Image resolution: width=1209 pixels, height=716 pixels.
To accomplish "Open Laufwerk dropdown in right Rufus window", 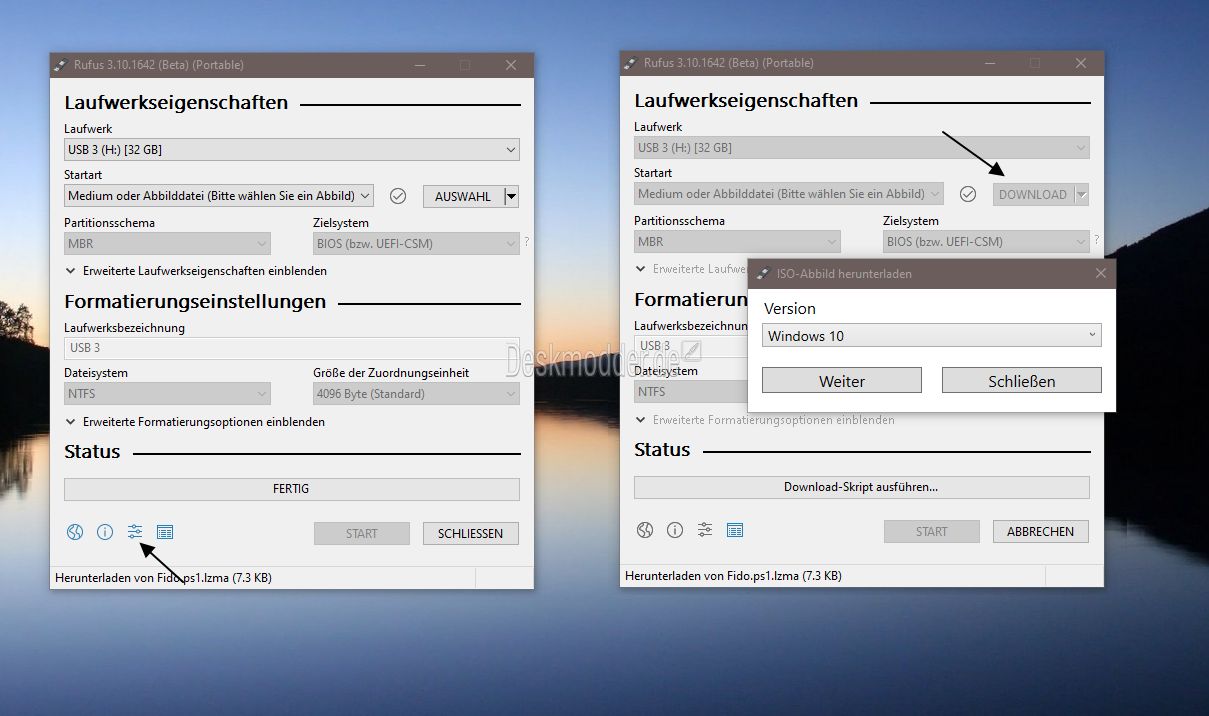I will (x=862, y=148).
